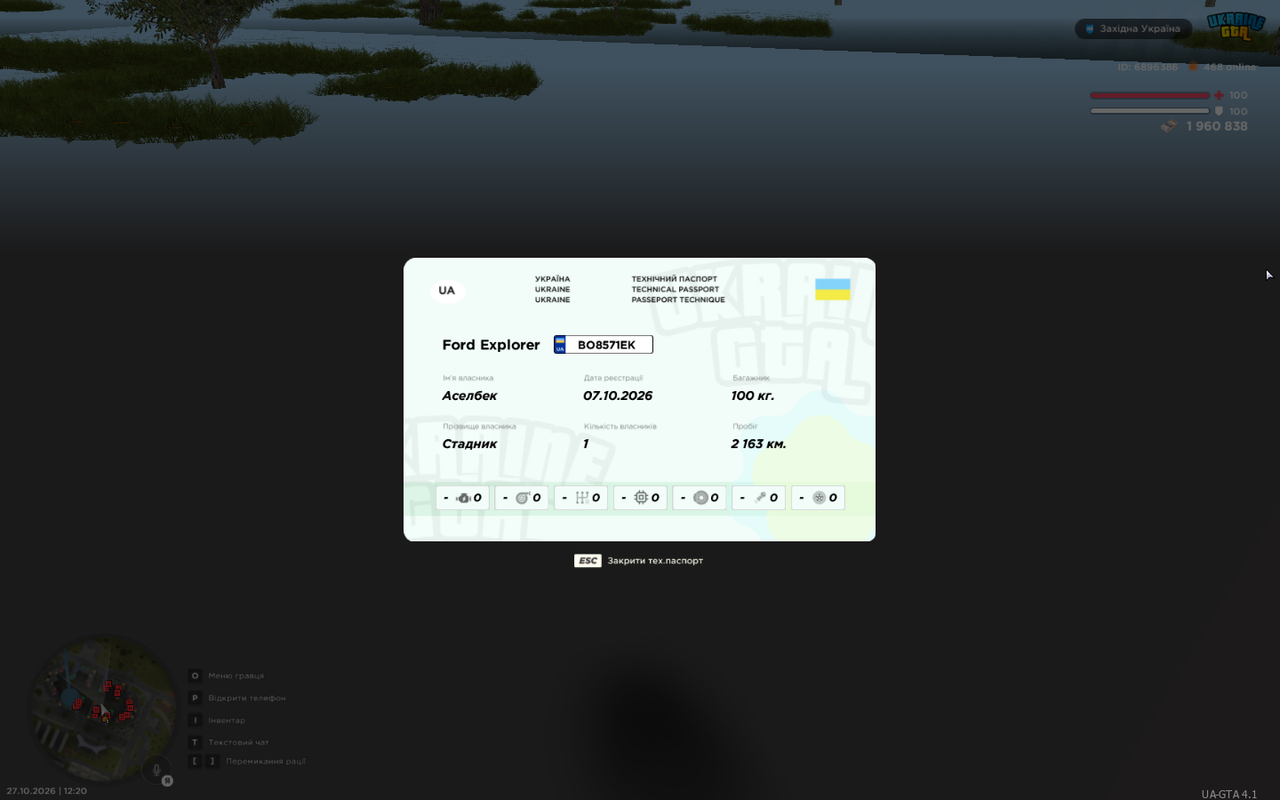Select the gearbox shifter icon slot
Image resolution: width=1280 pixels, height=800 pixels.
[x=581, y=498]
